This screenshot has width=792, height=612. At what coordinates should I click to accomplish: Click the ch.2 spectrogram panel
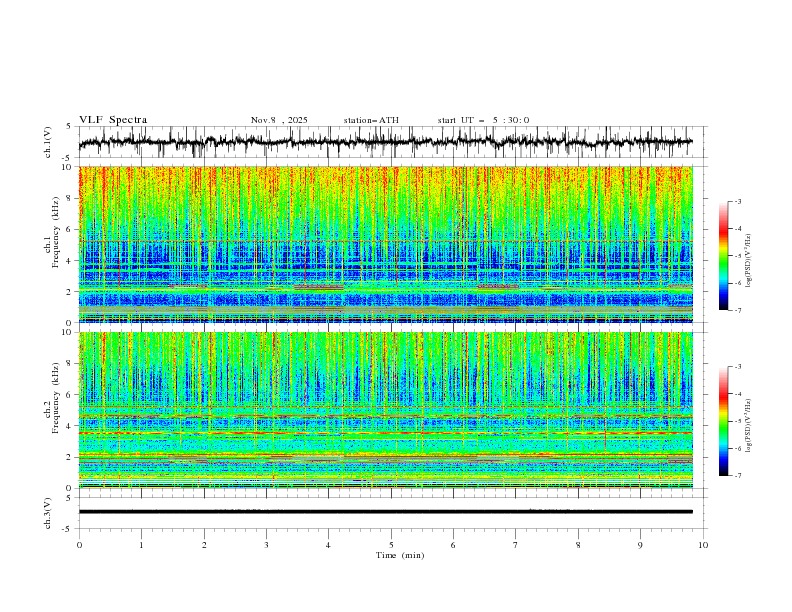[x=386, y=410]
